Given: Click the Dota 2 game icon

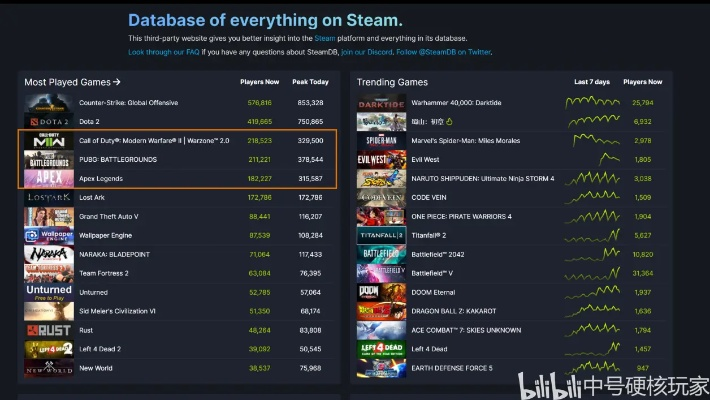Looking at the screenshot, I should pyautogui.click(x=48, y=121).
